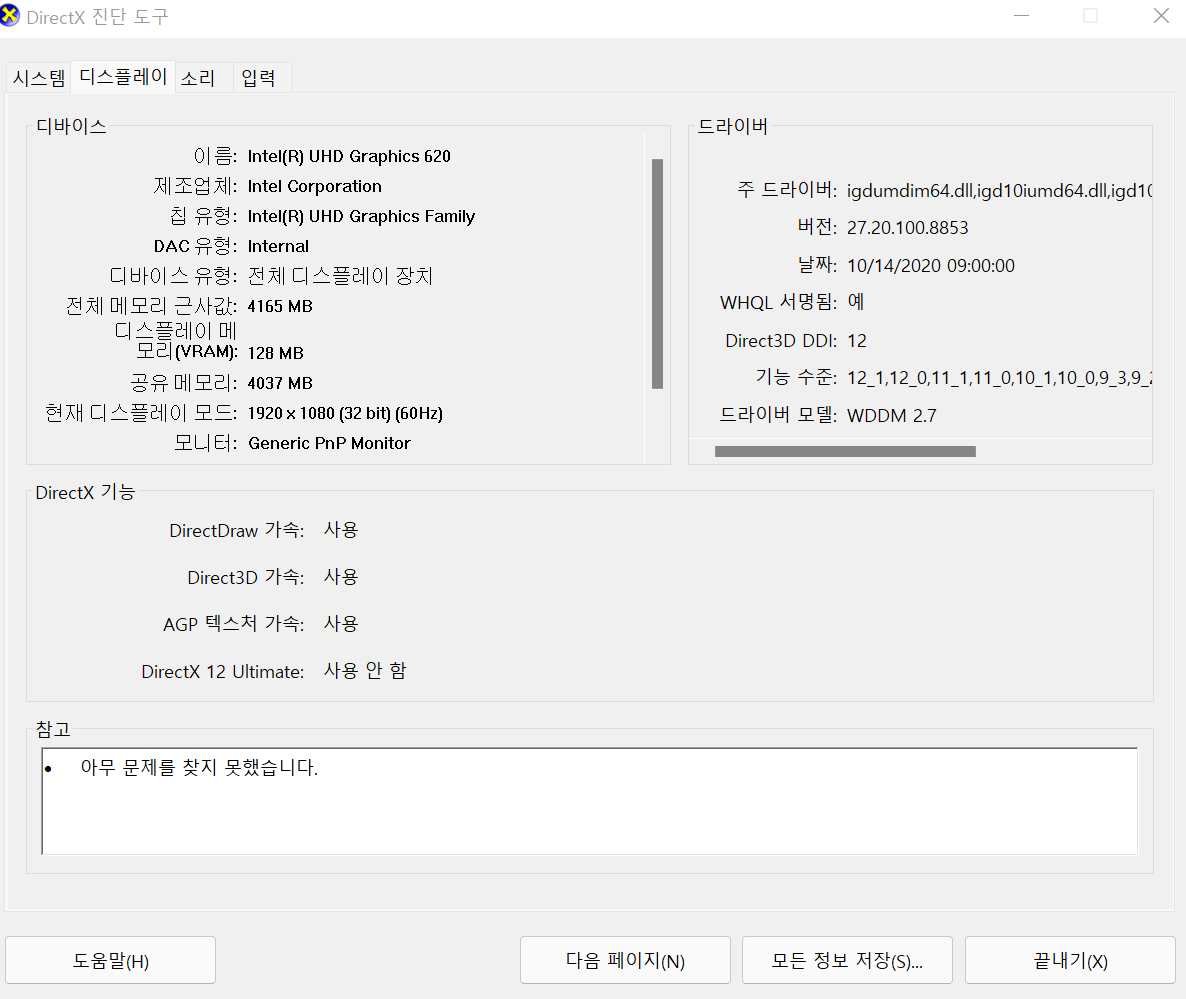This screenshot has width=1186, height=999.
Task: Click the device type value 전체 디스플레이 장치
Action: (x=340, y=276)
